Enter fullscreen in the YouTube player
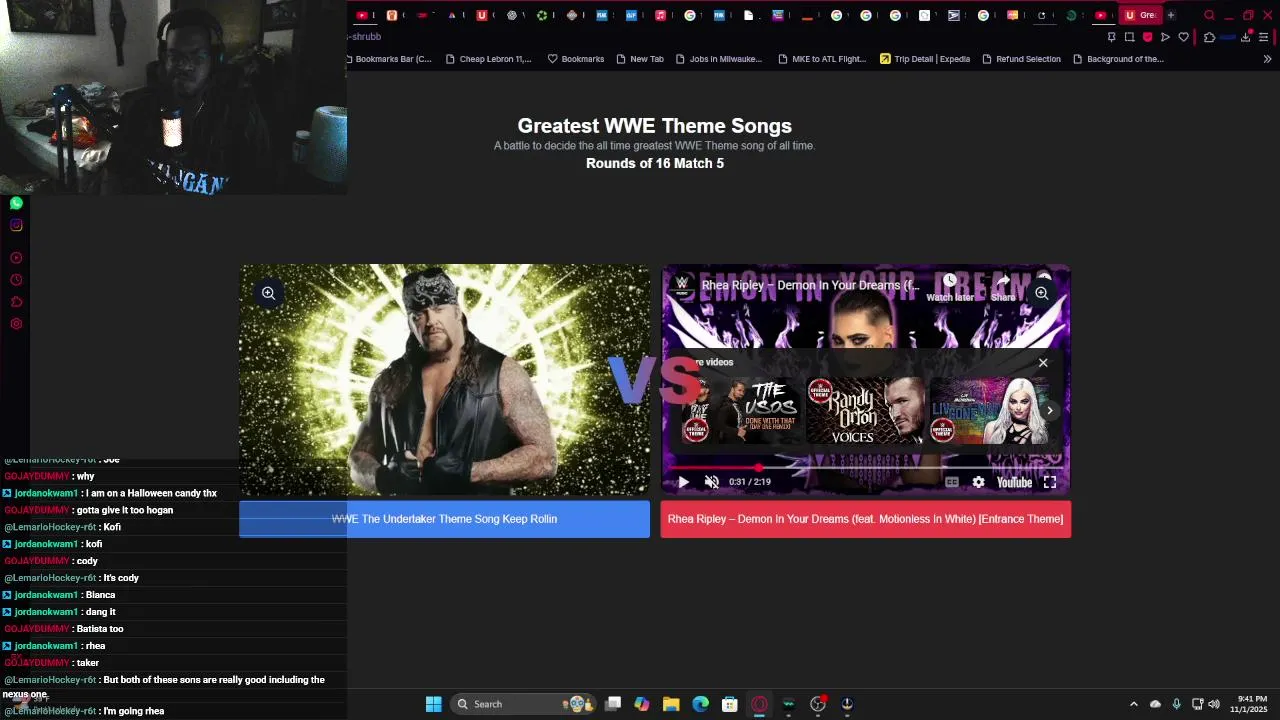 1050,482
